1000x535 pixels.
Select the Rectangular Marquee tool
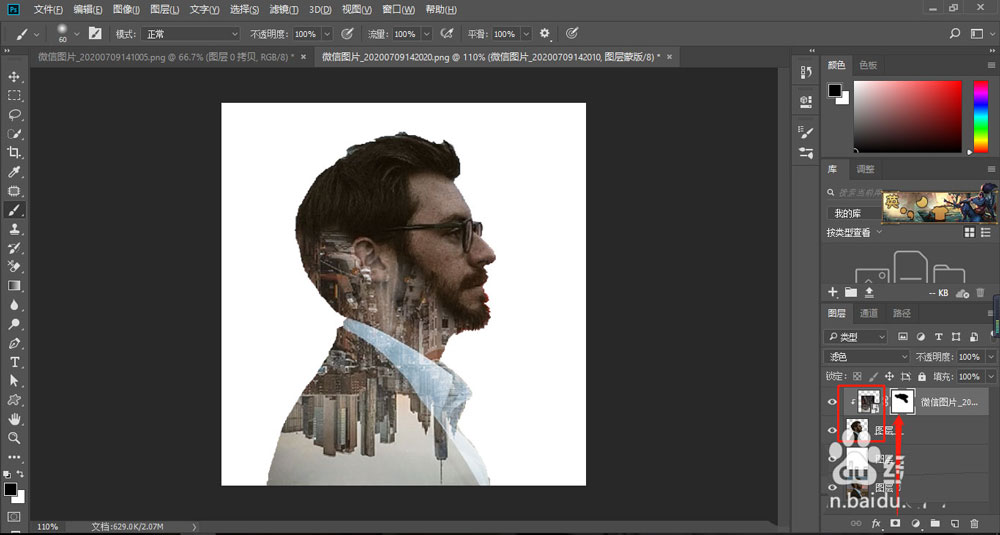pos(14,96)
